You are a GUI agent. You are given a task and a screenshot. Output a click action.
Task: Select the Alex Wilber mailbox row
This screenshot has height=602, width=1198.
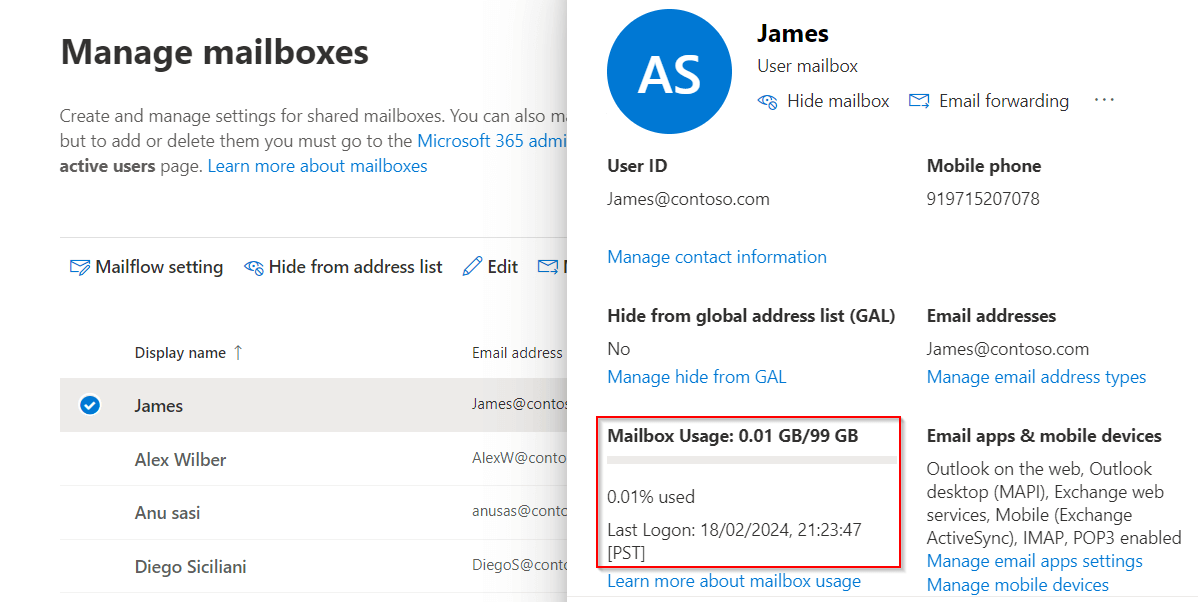coord(181,460)
